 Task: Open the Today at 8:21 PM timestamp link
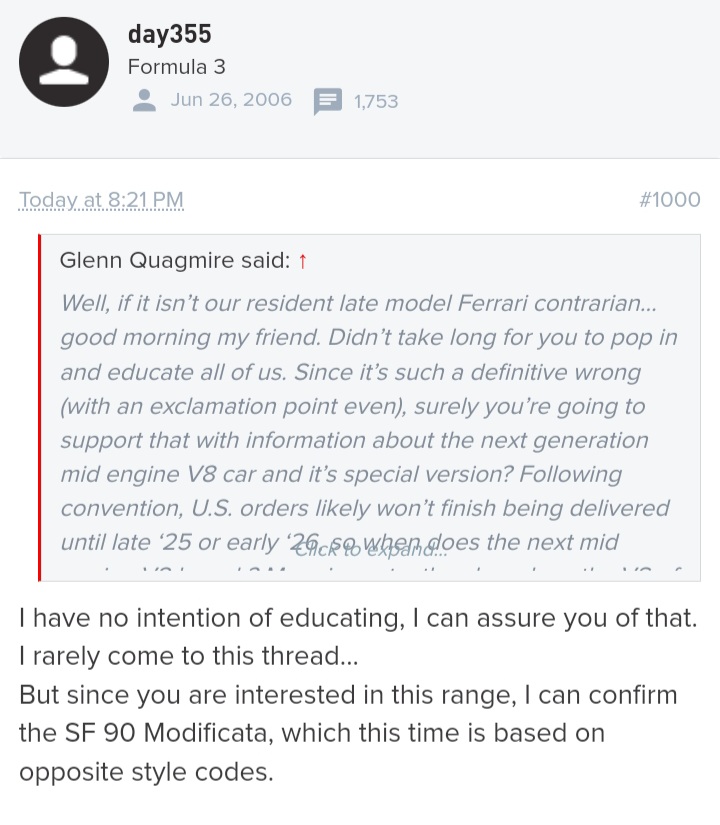tap(101, 200)
